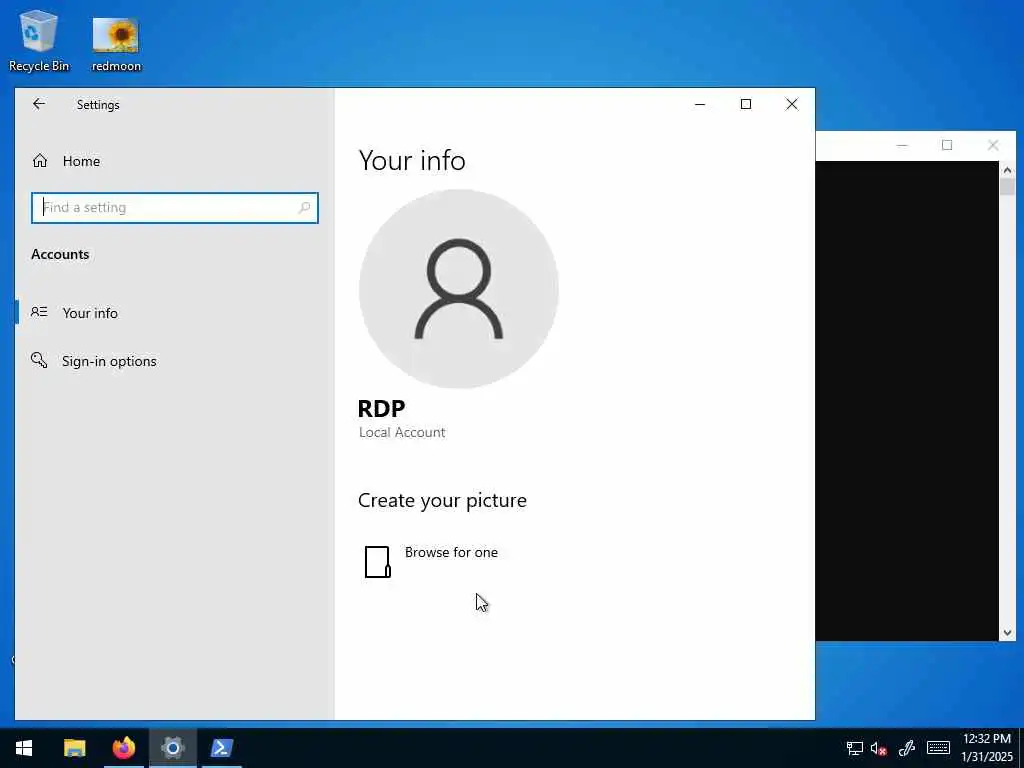
Task: Click the muted volume tray icon
Action: point(878,748)
